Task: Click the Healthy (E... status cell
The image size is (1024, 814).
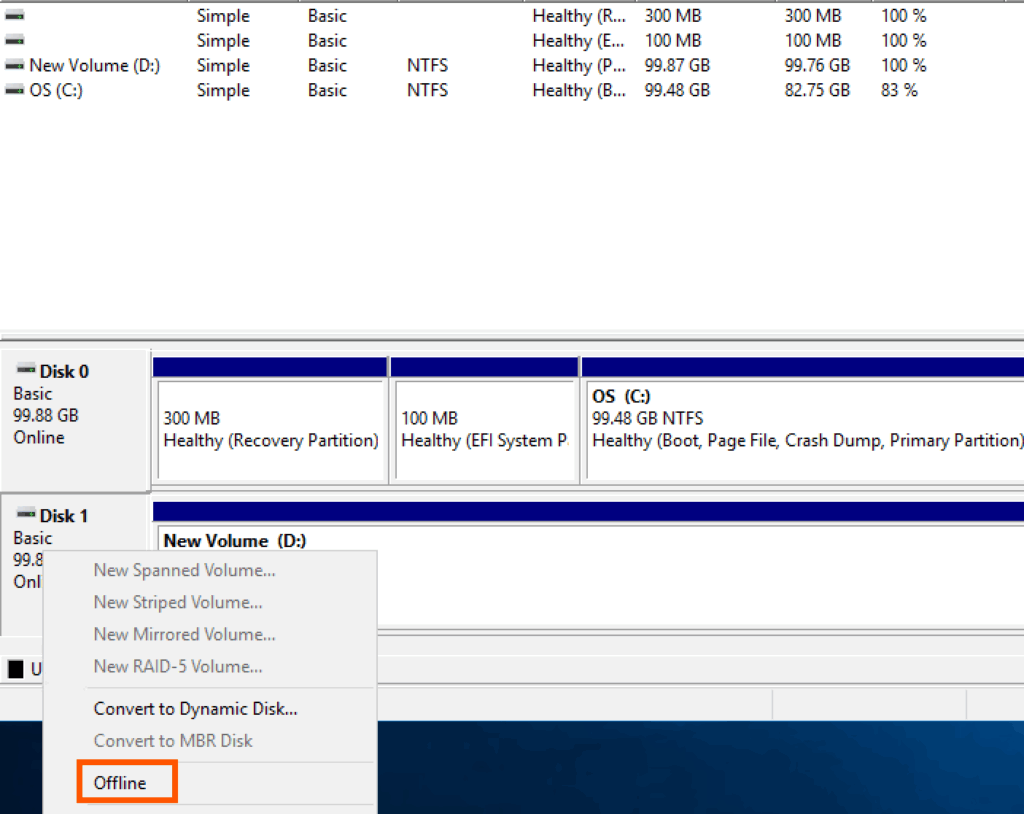Action: [x=579, y=41]
